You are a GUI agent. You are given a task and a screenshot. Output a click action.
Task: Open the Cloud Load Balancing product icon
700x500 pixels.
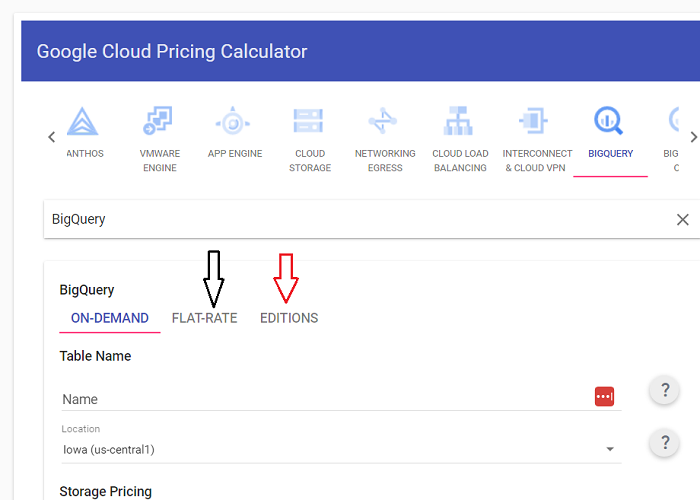[x=458, y=121]
